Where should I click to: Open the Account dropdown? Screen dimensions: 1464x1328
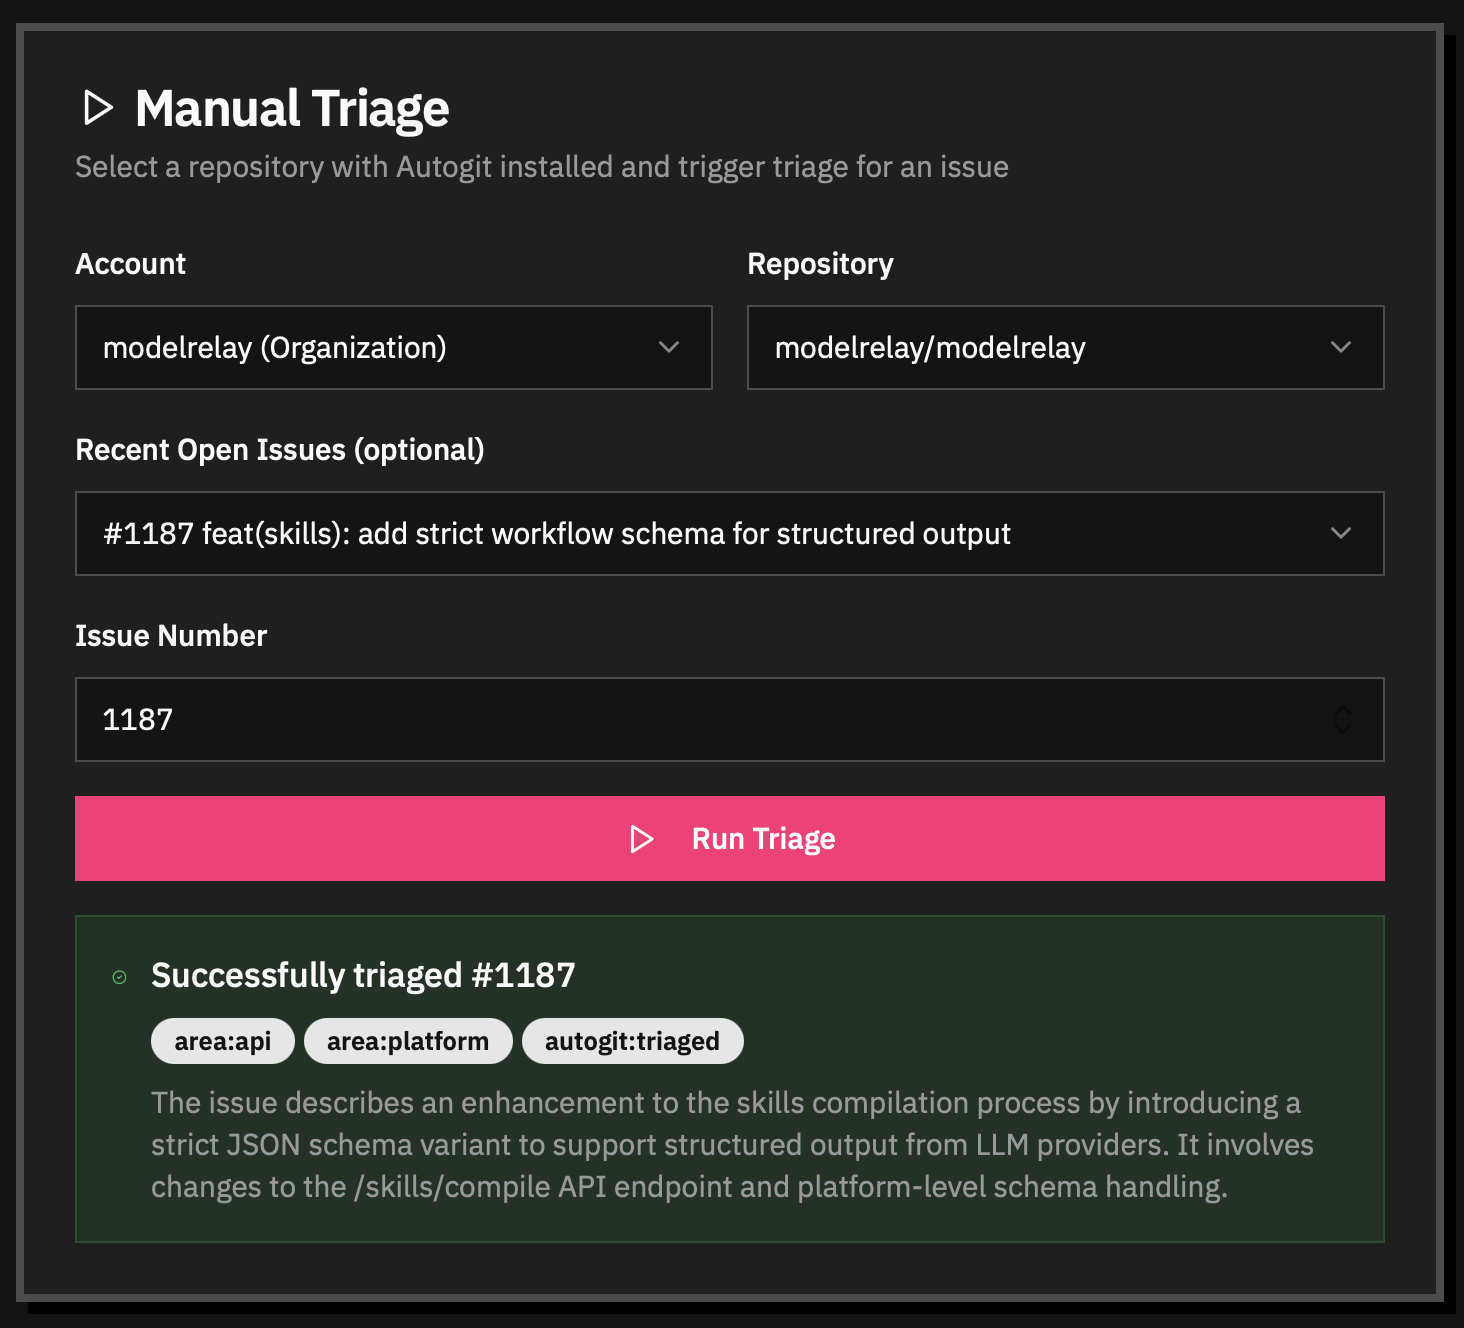click(x=393, y=347)
